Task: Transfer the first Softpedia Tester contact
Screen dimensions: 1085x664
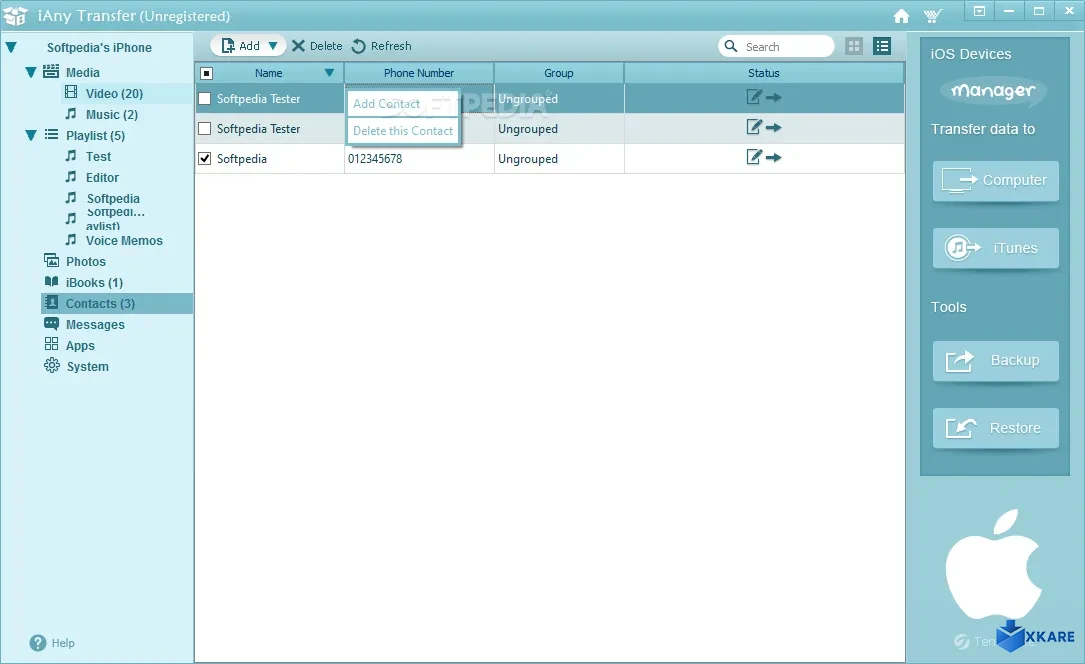Action: pyautogui.click(x=774, y=98)
